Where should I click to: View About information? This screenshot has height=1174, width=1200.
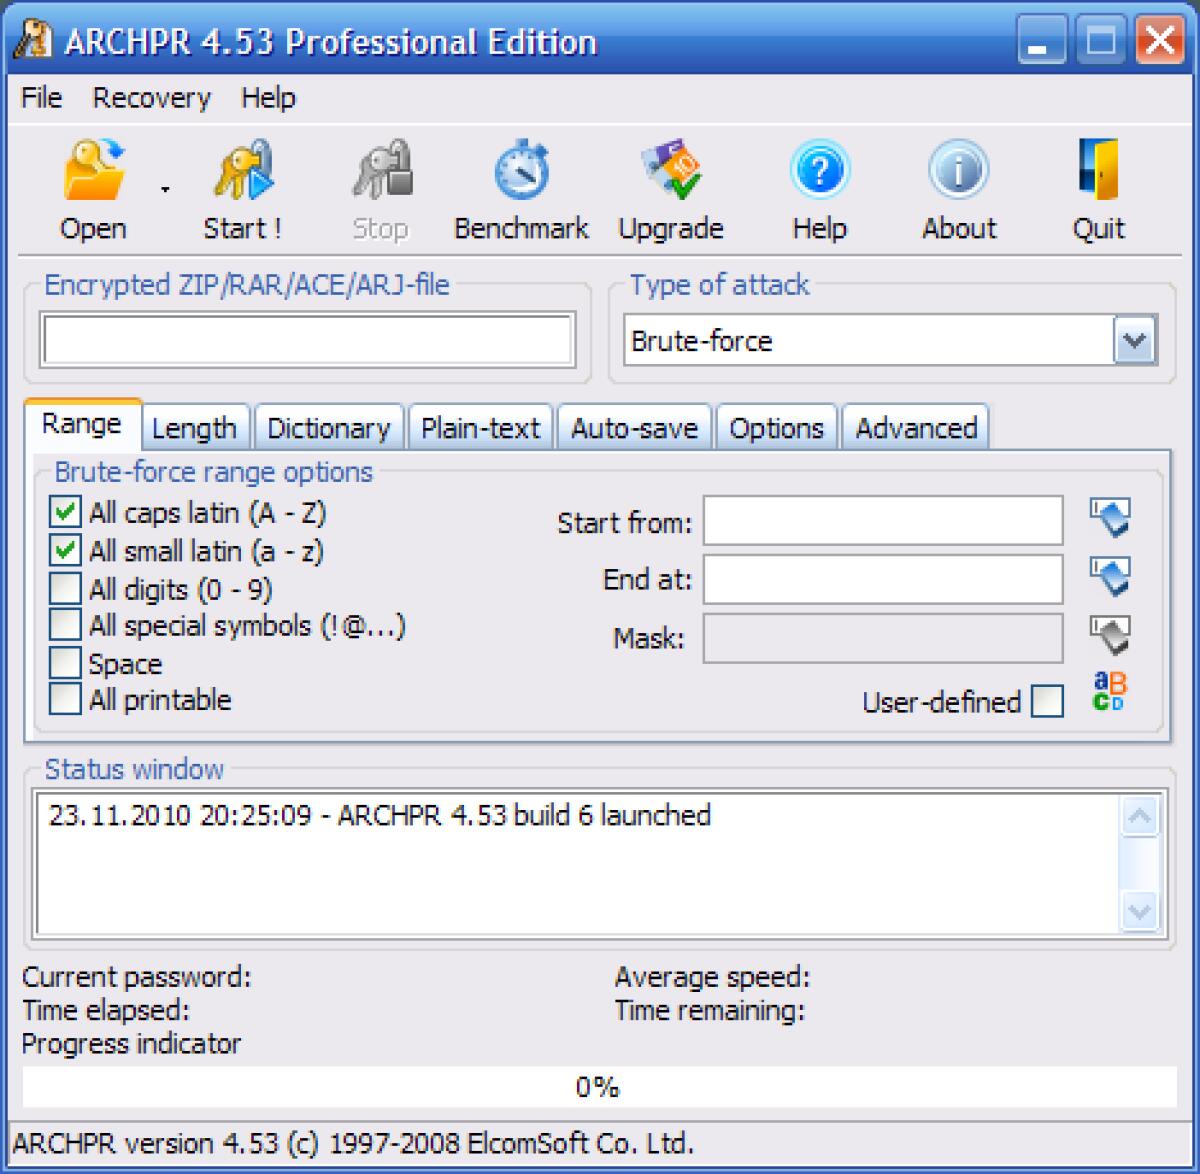957,185
